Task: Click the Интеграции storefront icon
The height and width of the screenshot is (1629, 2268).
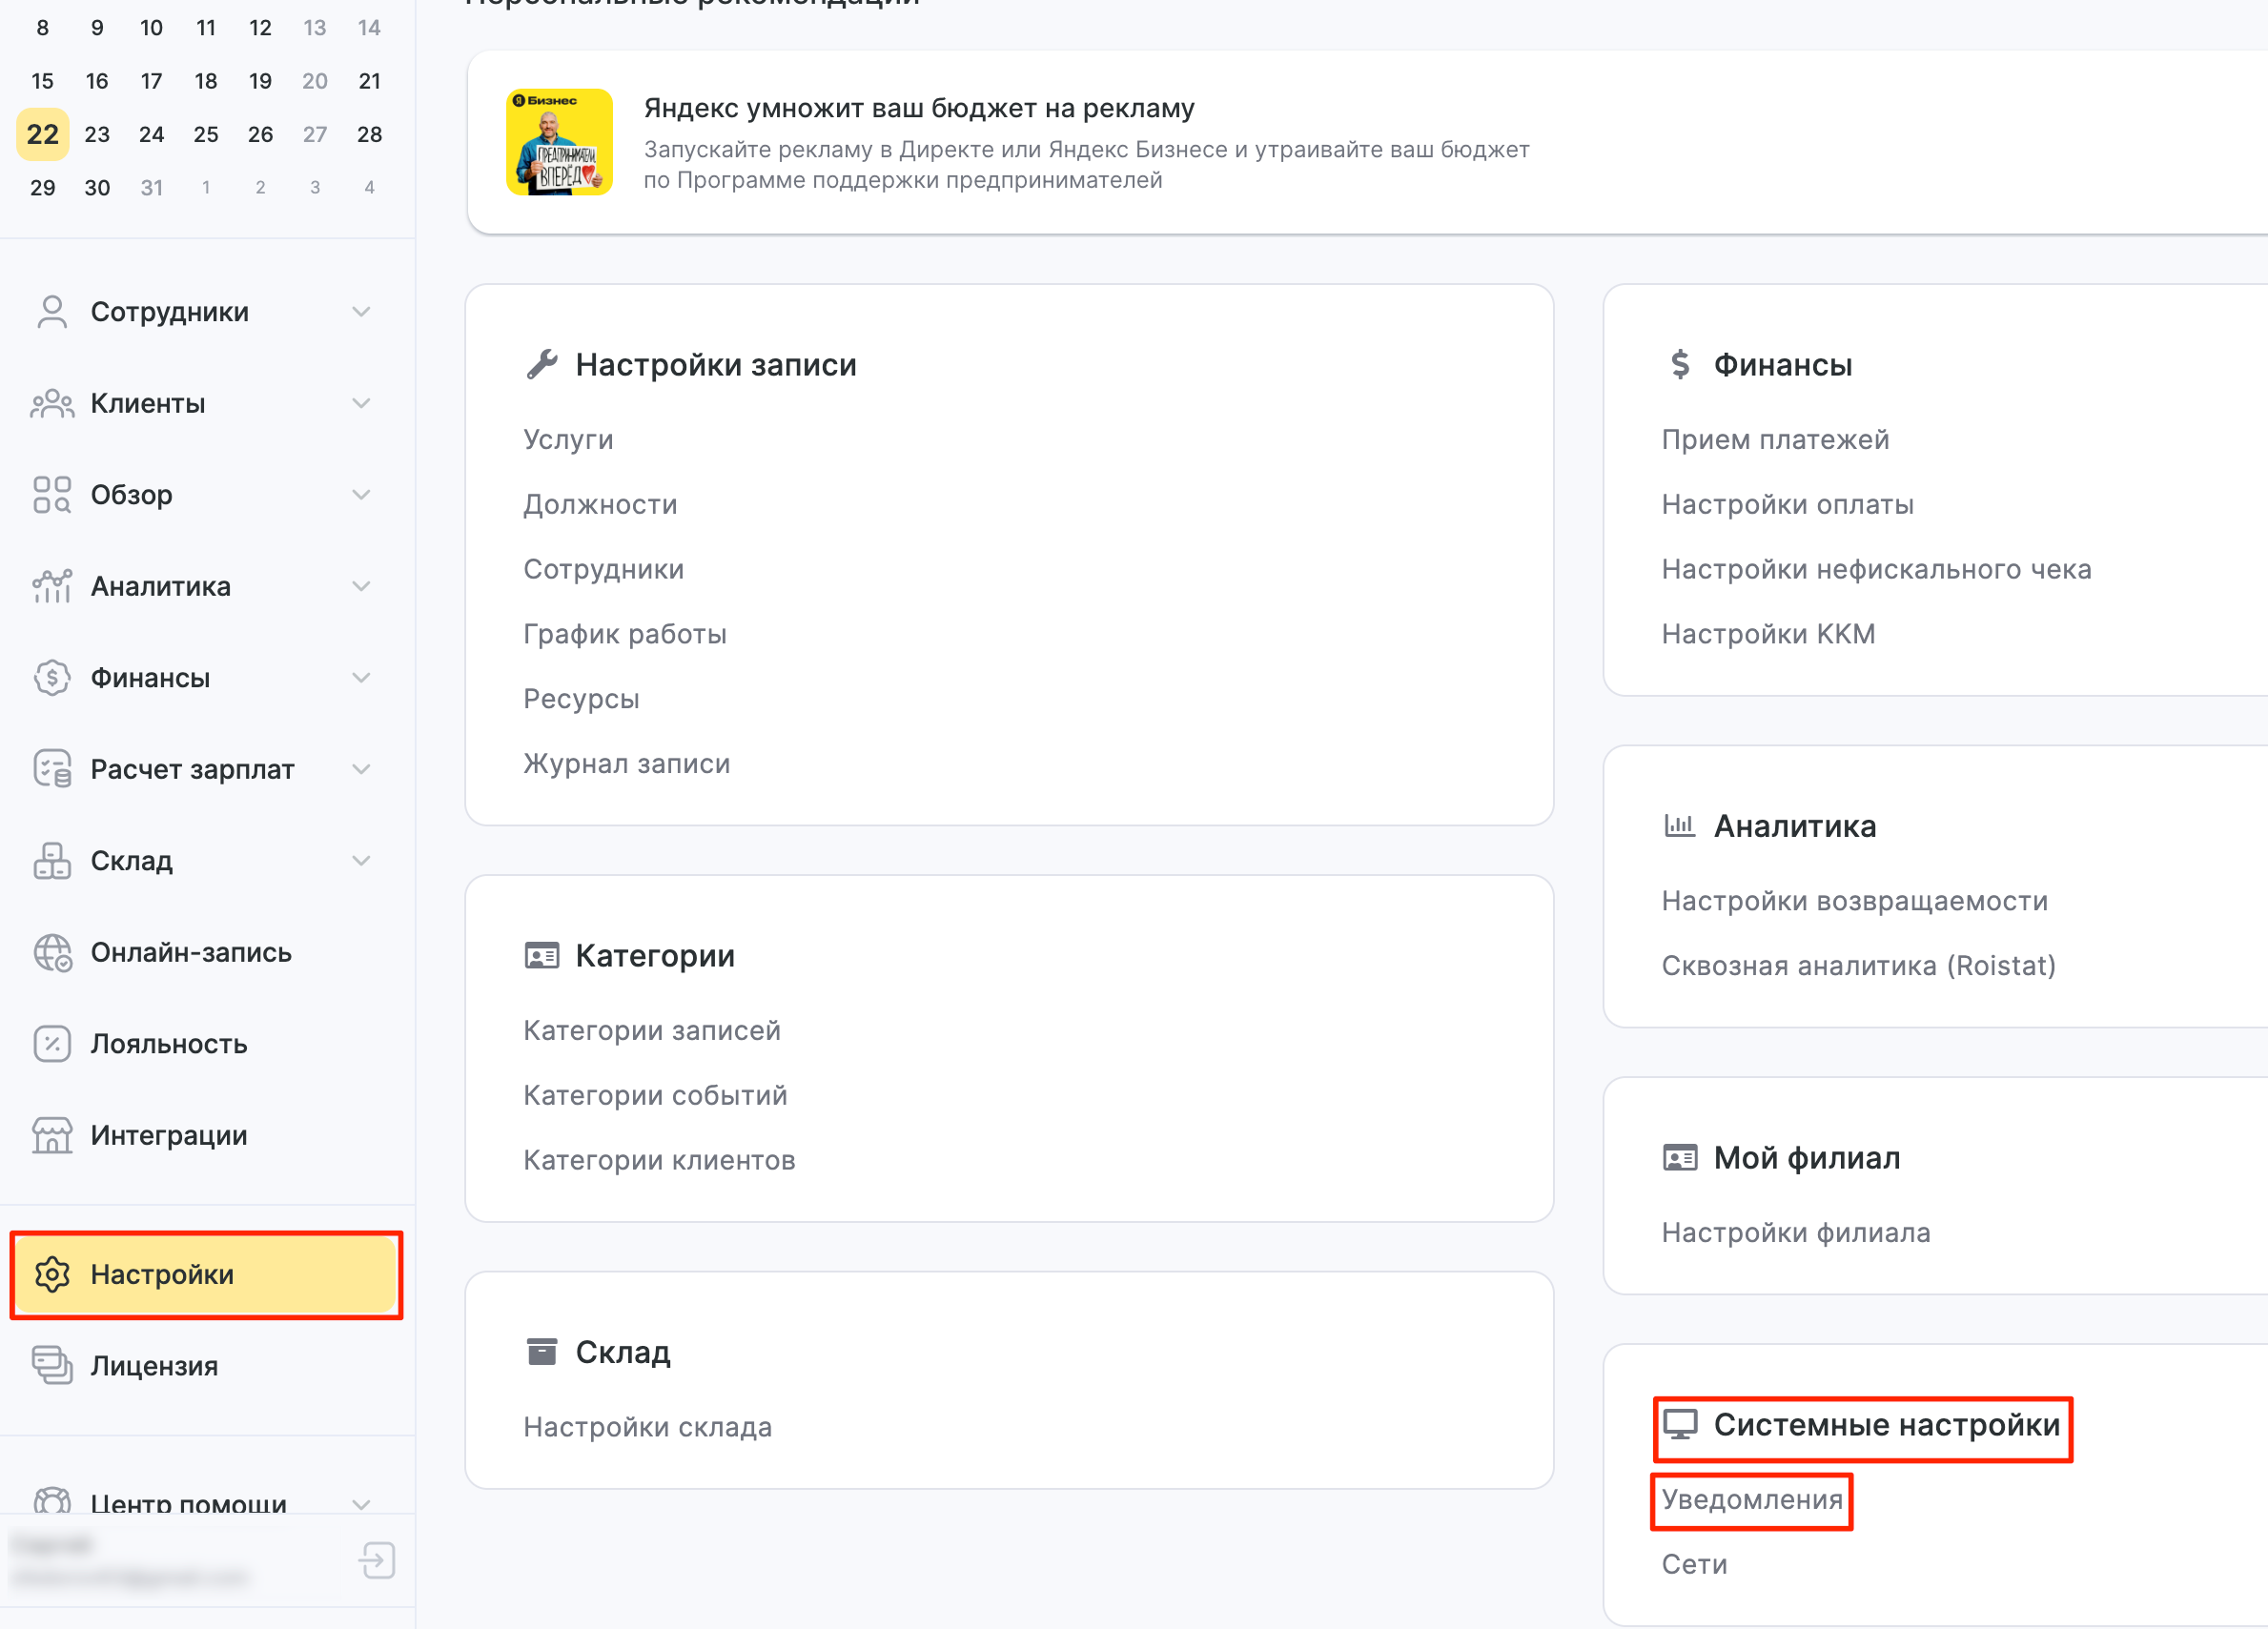Action: pyautogui.click(x=52, y=1135)
